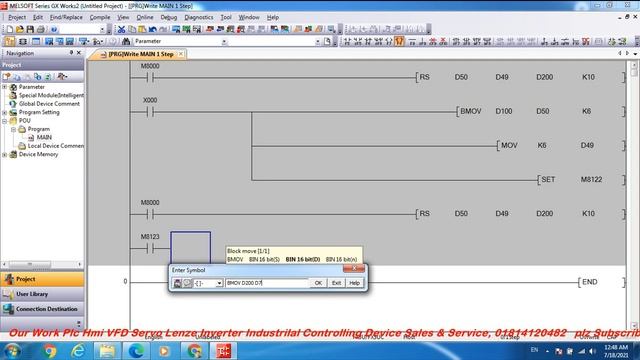The width and height of the screenshot is (640, 360).
Task: Open the Tool menu
Action: tap(226, 17)
